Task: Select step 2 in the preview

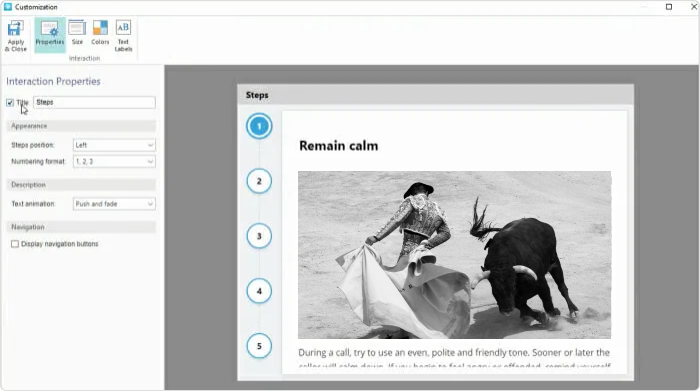Action: [259, 181]
